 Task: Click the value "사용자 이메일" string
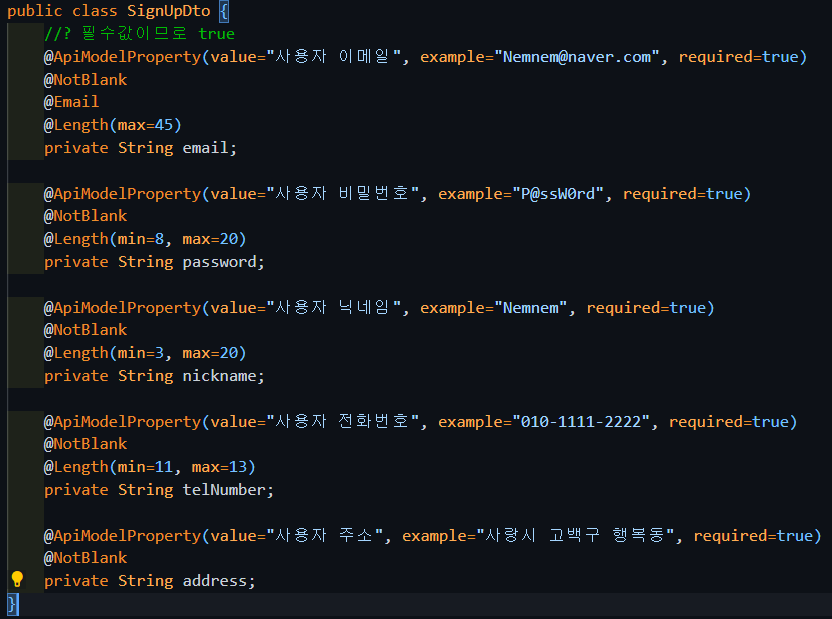pyautogui.click(x=333, y=57)
